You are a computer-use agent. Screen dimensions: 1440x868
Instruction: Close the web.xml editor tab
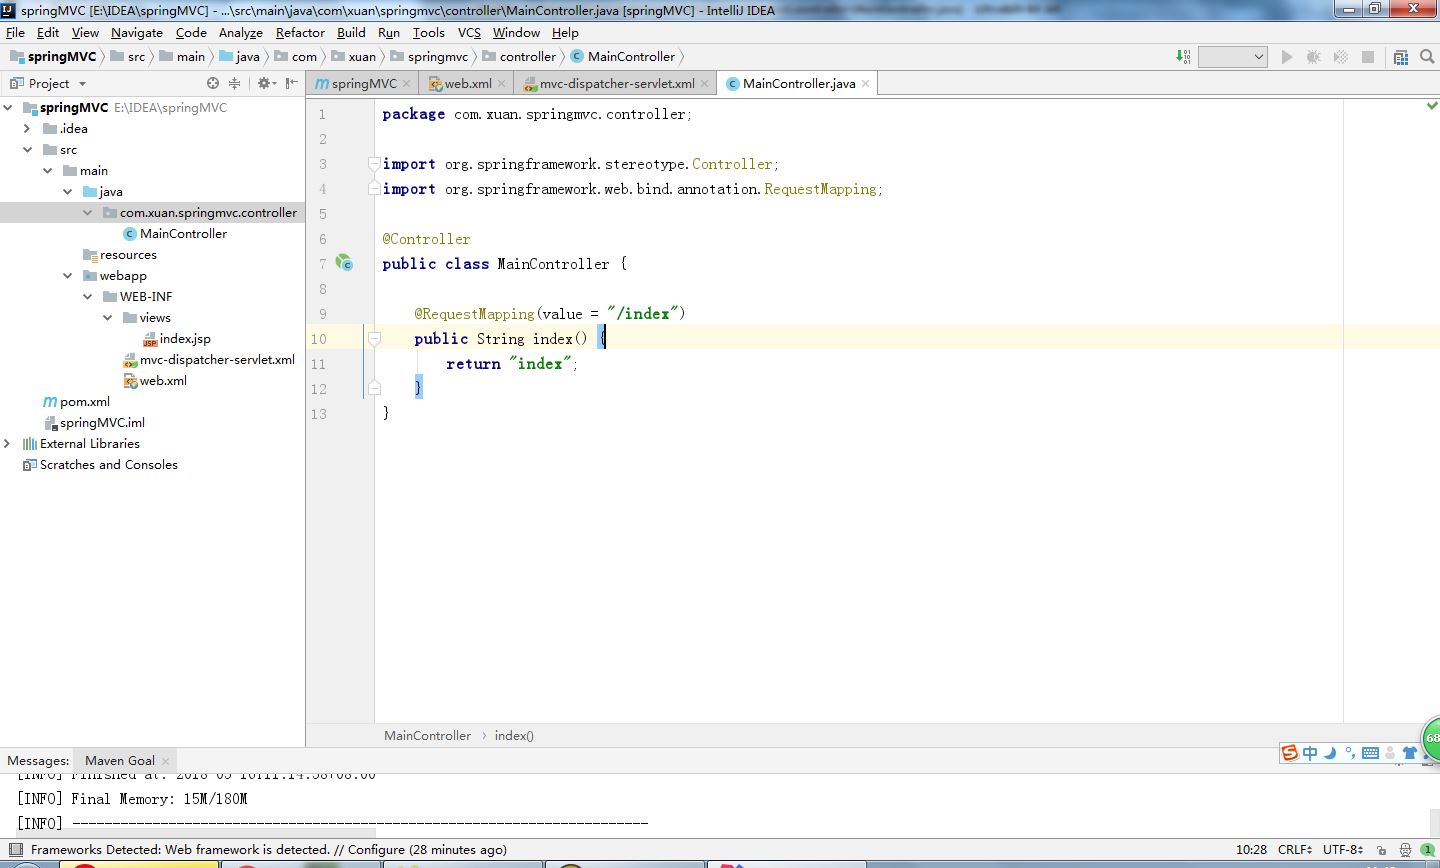(x=502, y=84)
